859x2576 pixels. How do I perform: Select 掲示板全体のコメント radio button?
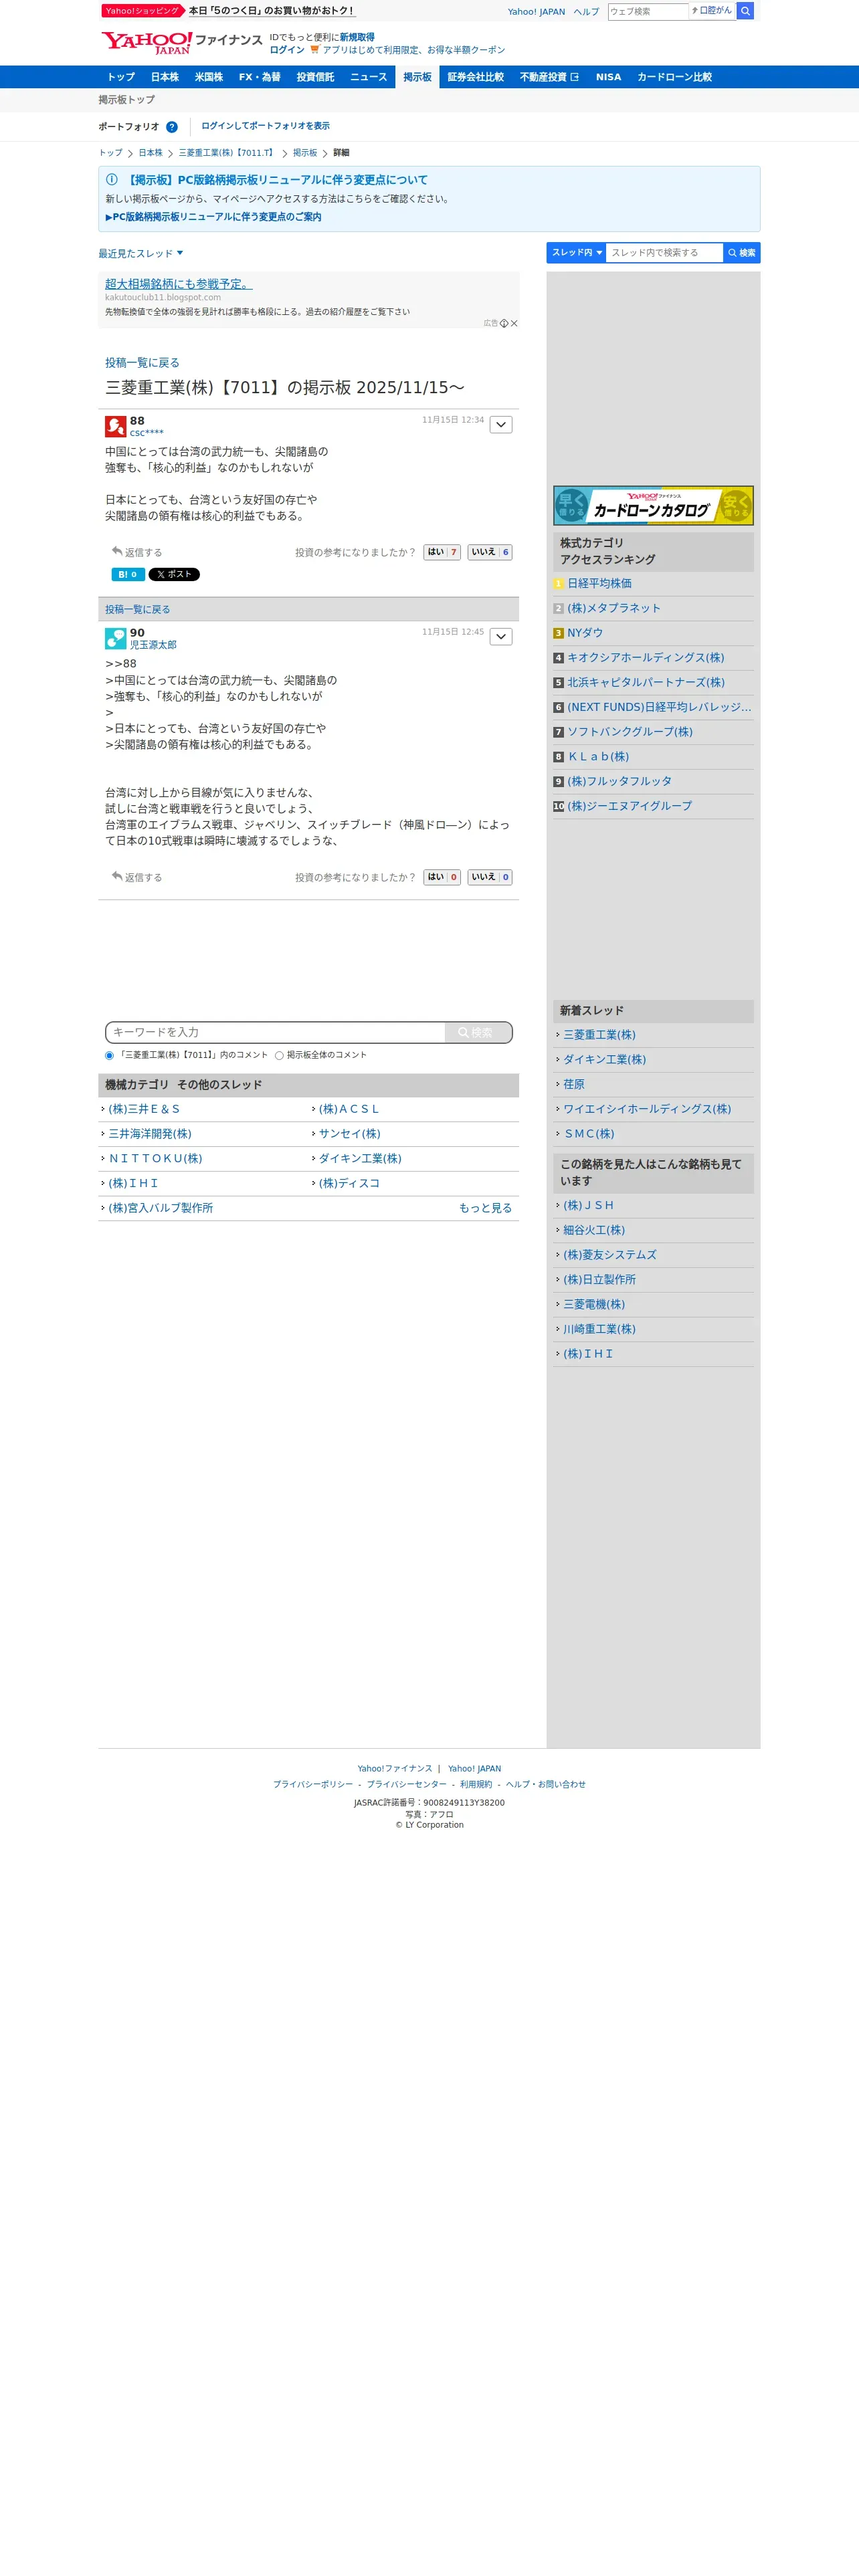pyautogui.click(x=279, y=1055)
